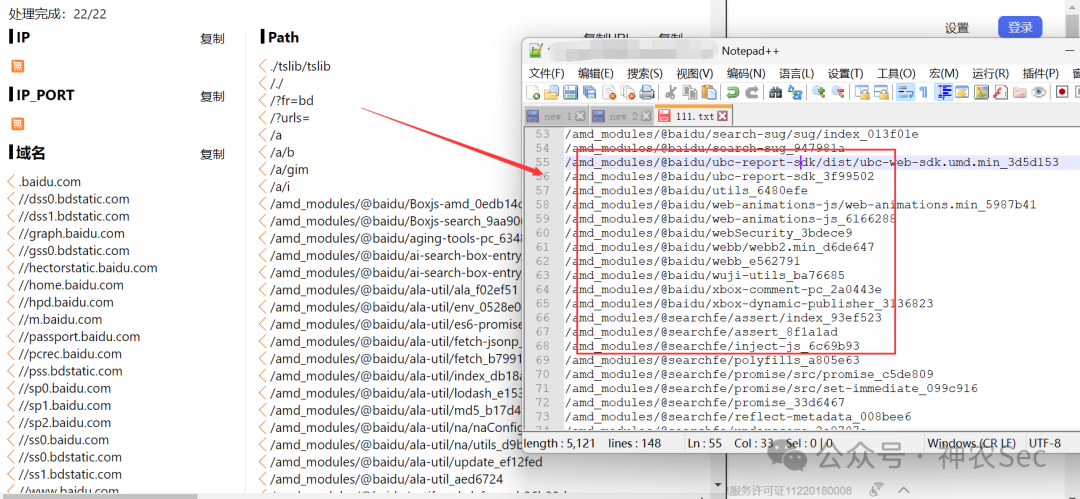Click the Close All documents icon
Image resolution: width=1080 pixels, height=499 pixels.
tap(628, 92)
